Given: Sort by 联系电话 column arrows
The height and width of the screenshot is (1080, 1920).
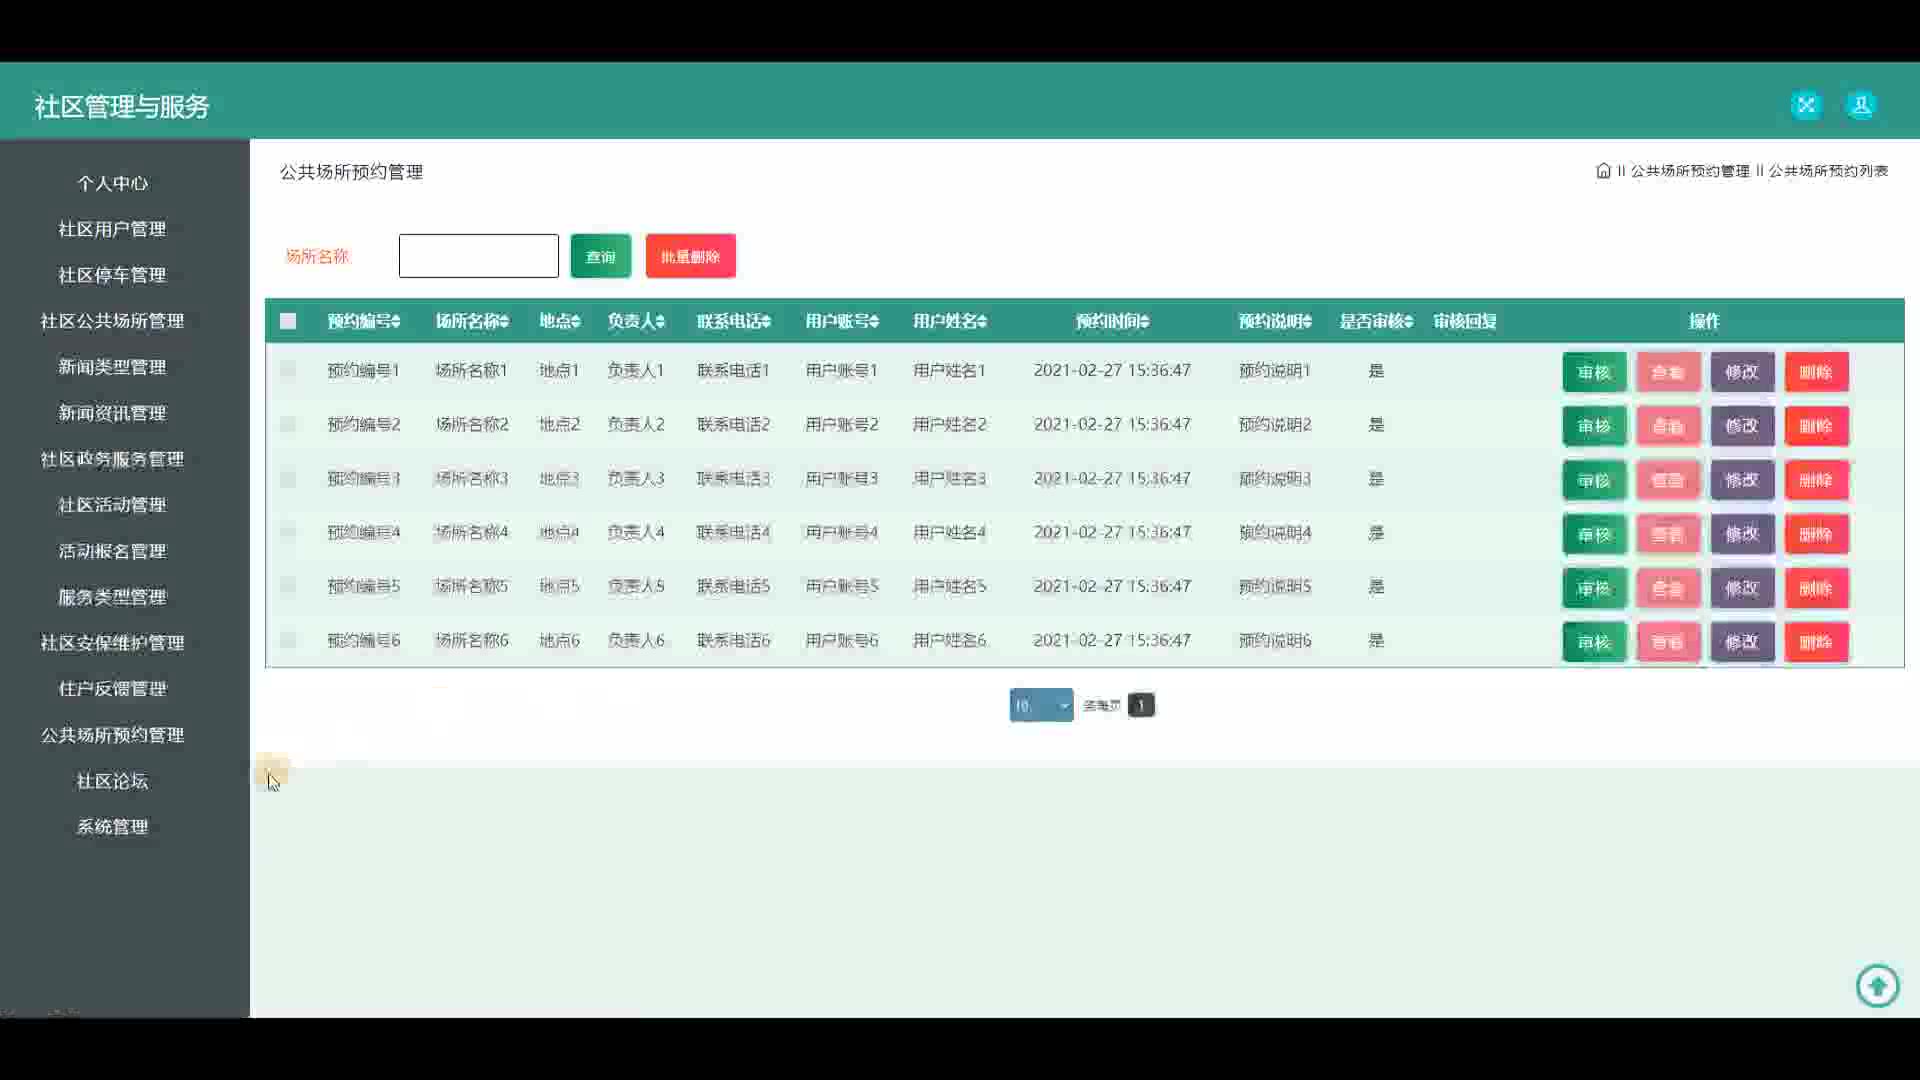Looking at the screenshot, I should click(x=766, y=321).
